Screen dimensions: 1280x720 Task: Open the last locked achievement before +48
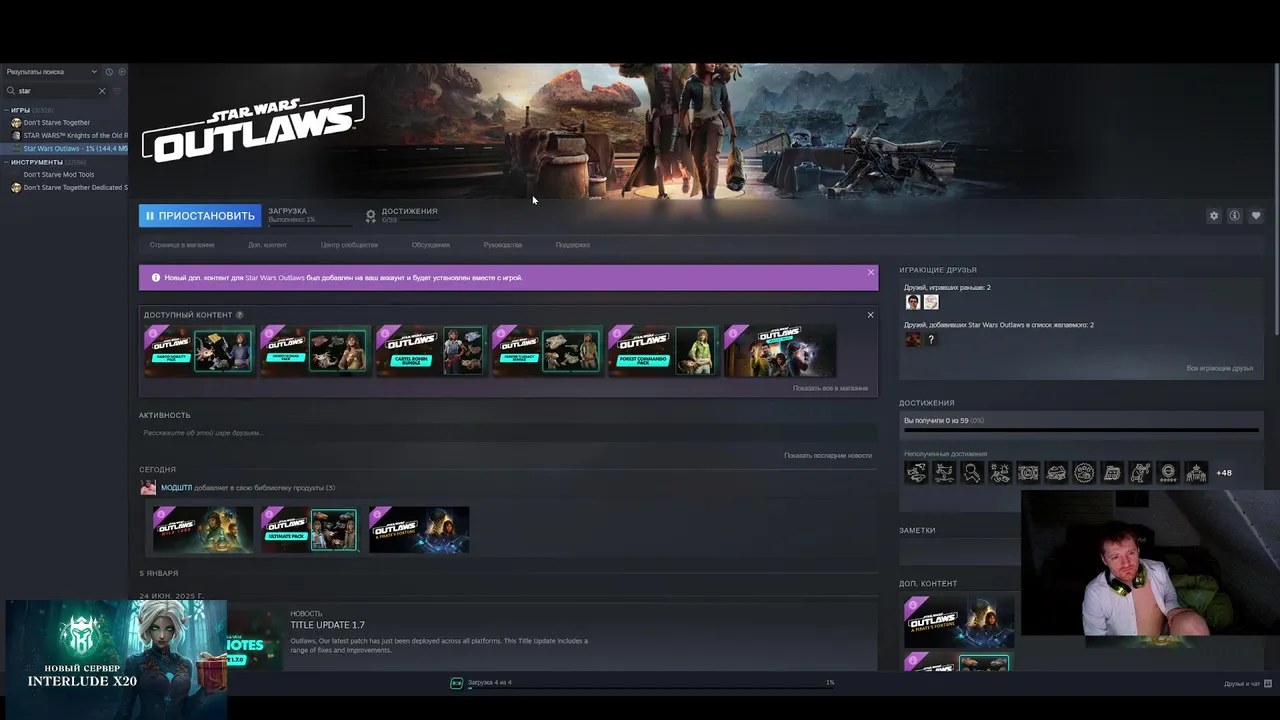coord(1196,473)
